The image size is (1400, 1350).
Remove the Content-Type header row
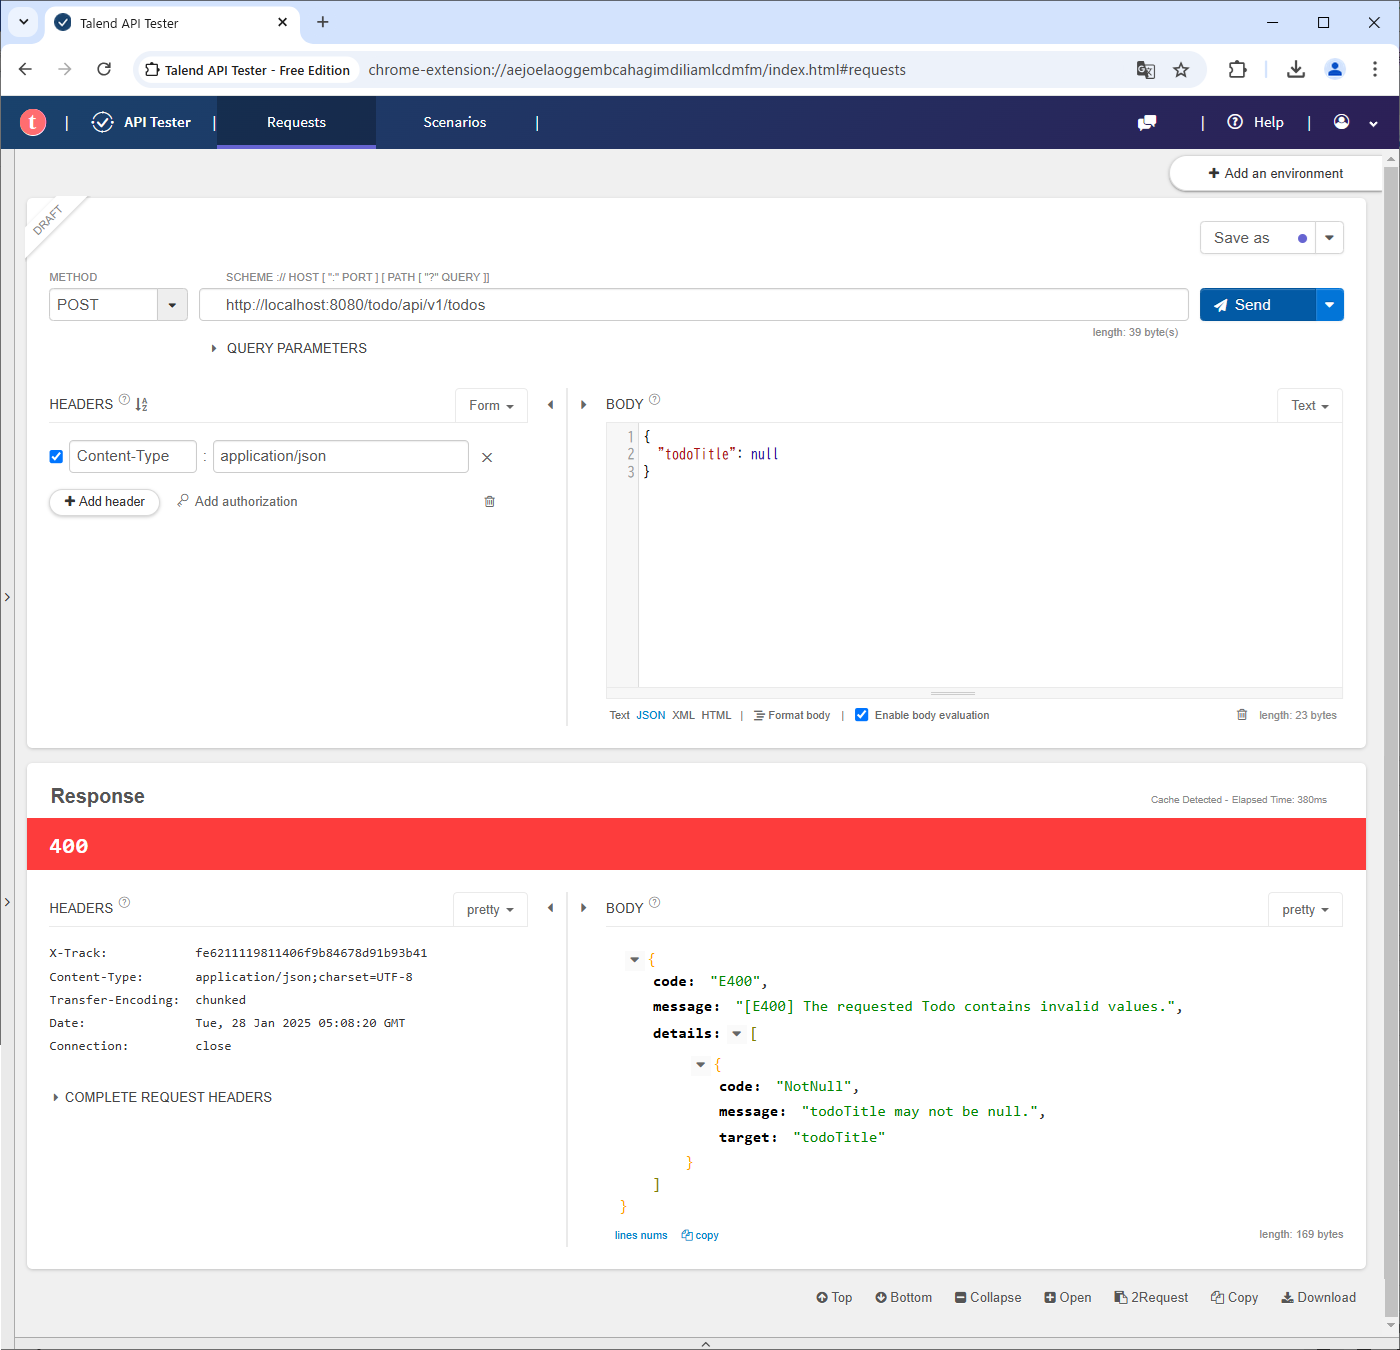point(487,457)
